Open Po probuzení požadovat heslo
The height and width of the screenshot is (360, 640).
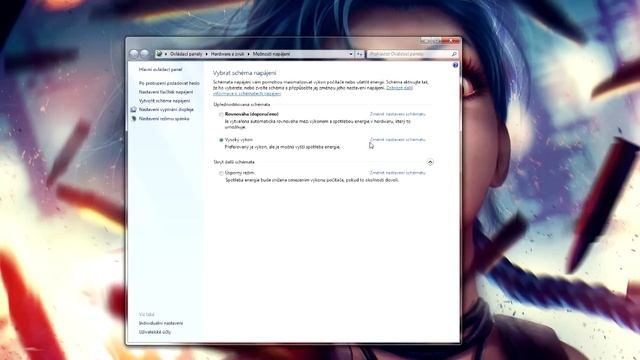[169, 83]
